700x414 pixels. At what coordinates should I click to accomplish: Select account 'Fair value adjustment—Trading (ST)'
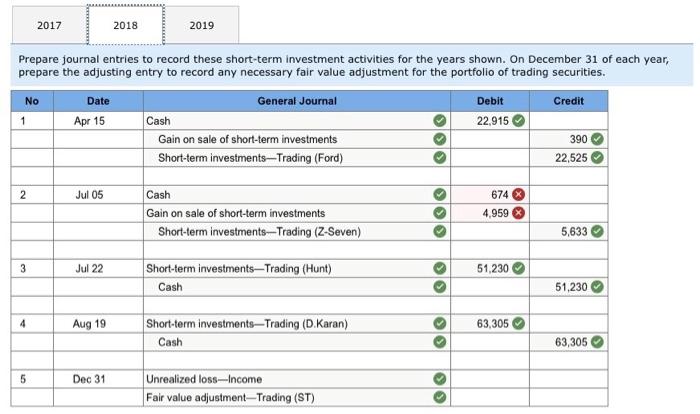click(297, 397)
